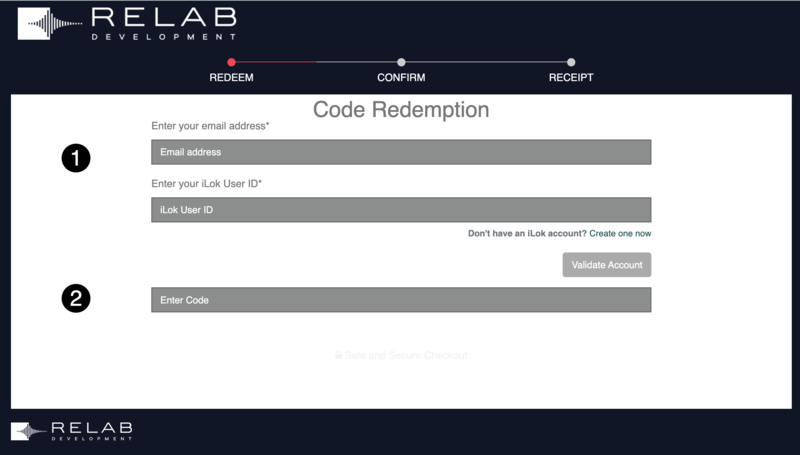Go to the REDEEM step label

click(x=231, y=78)
